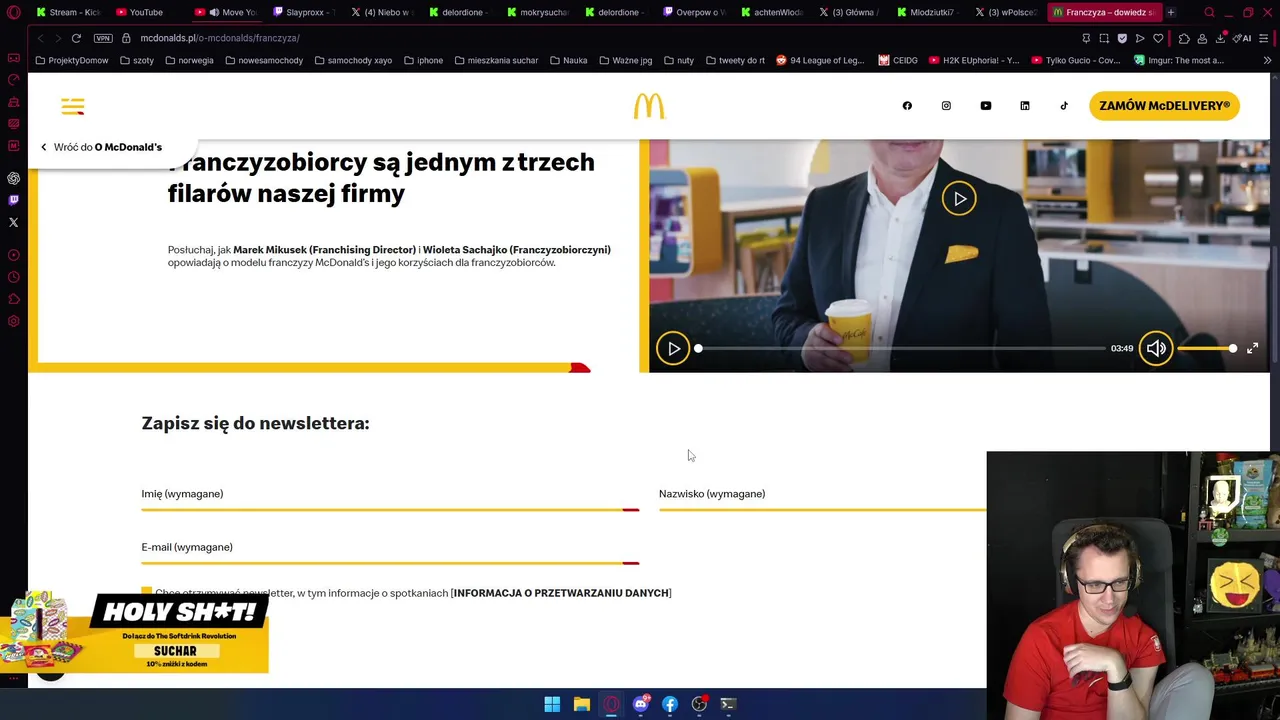1280x720 pixels.
Task: Open Opera sidebar settings gear
Action: 13,321
